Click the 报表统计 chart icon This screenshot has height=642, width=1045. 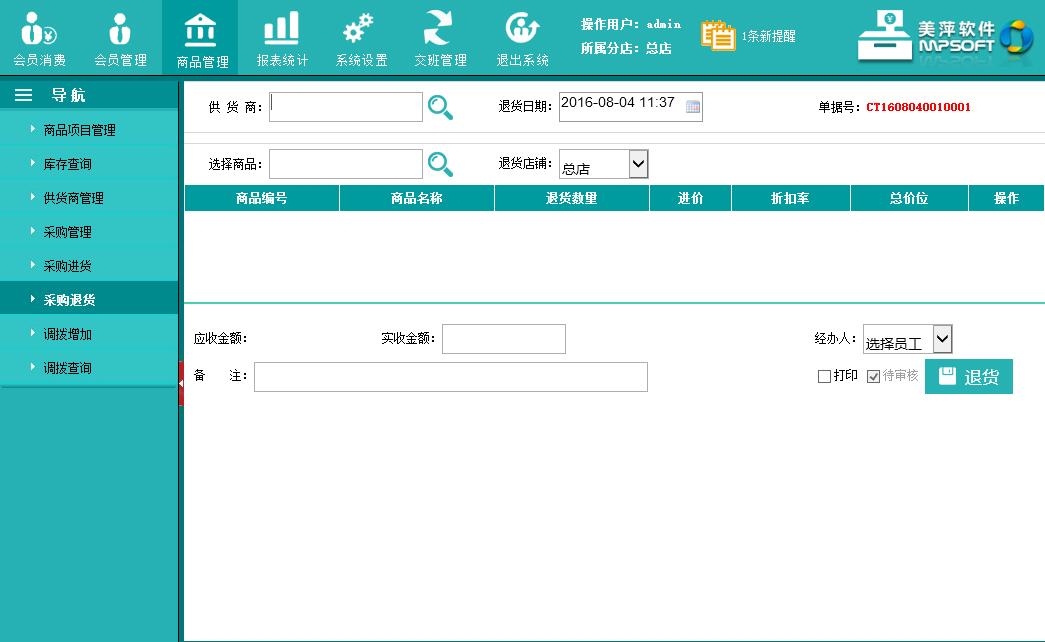[281, 30]
